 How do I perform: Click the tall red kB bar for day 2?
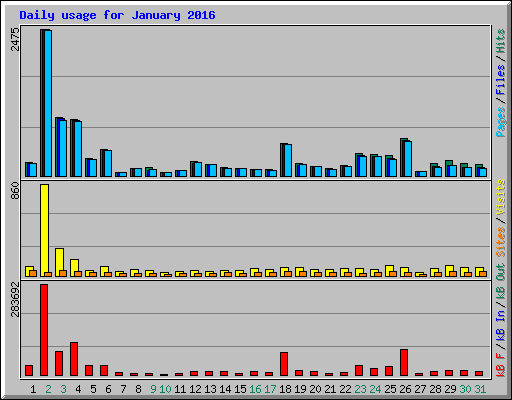44,330
